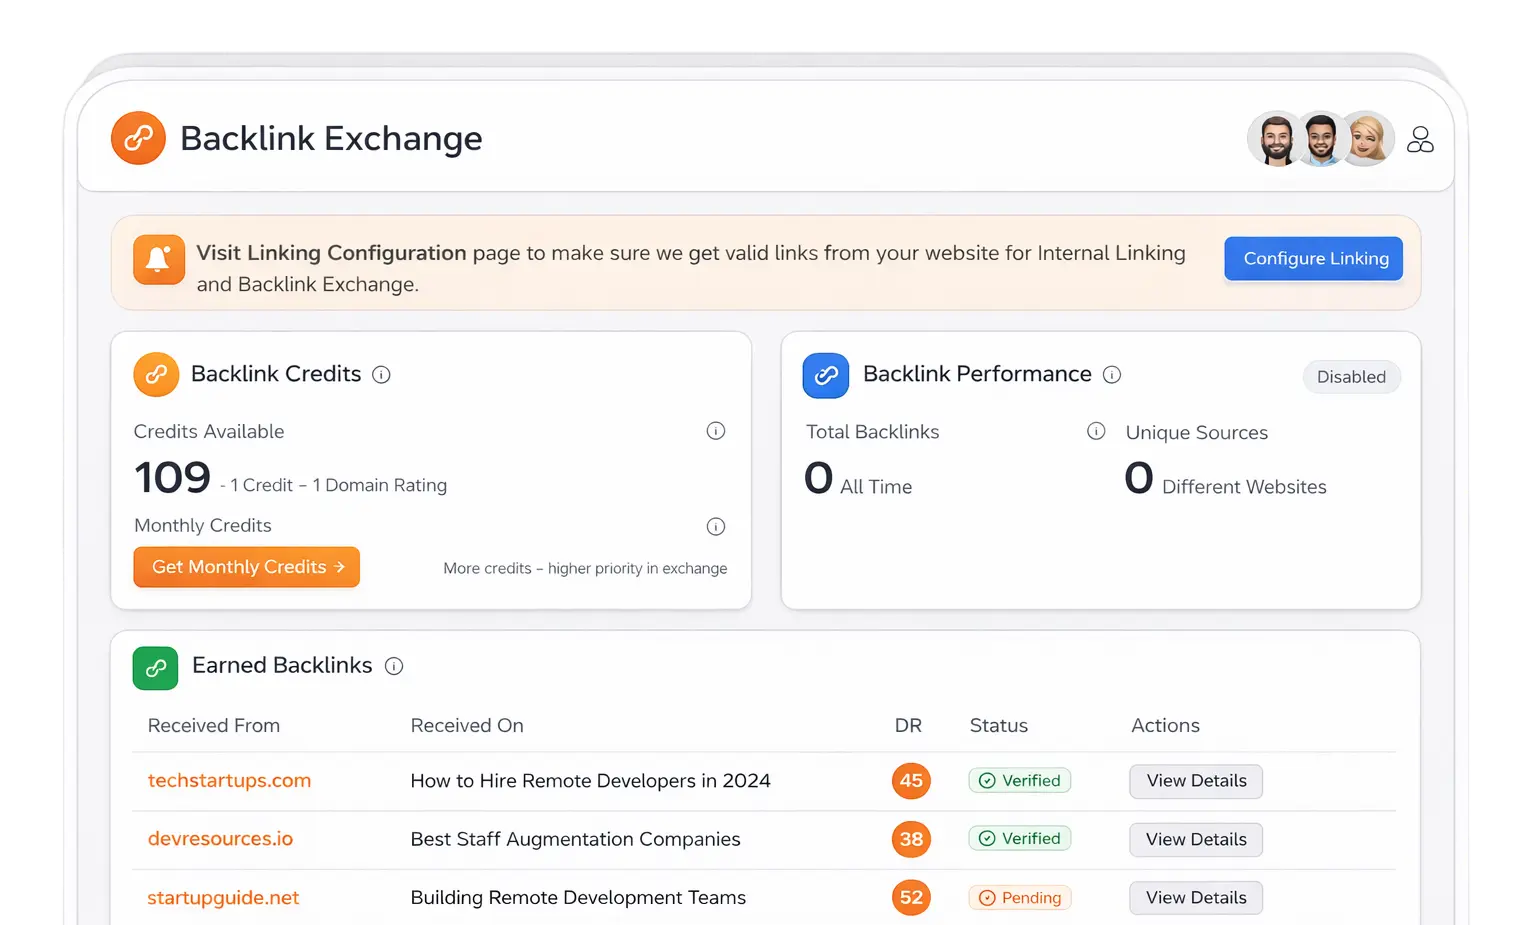Viewport: 1536px width, 925px height.
Task: Click the DR 38 badge
Action: tap(911, 839)
